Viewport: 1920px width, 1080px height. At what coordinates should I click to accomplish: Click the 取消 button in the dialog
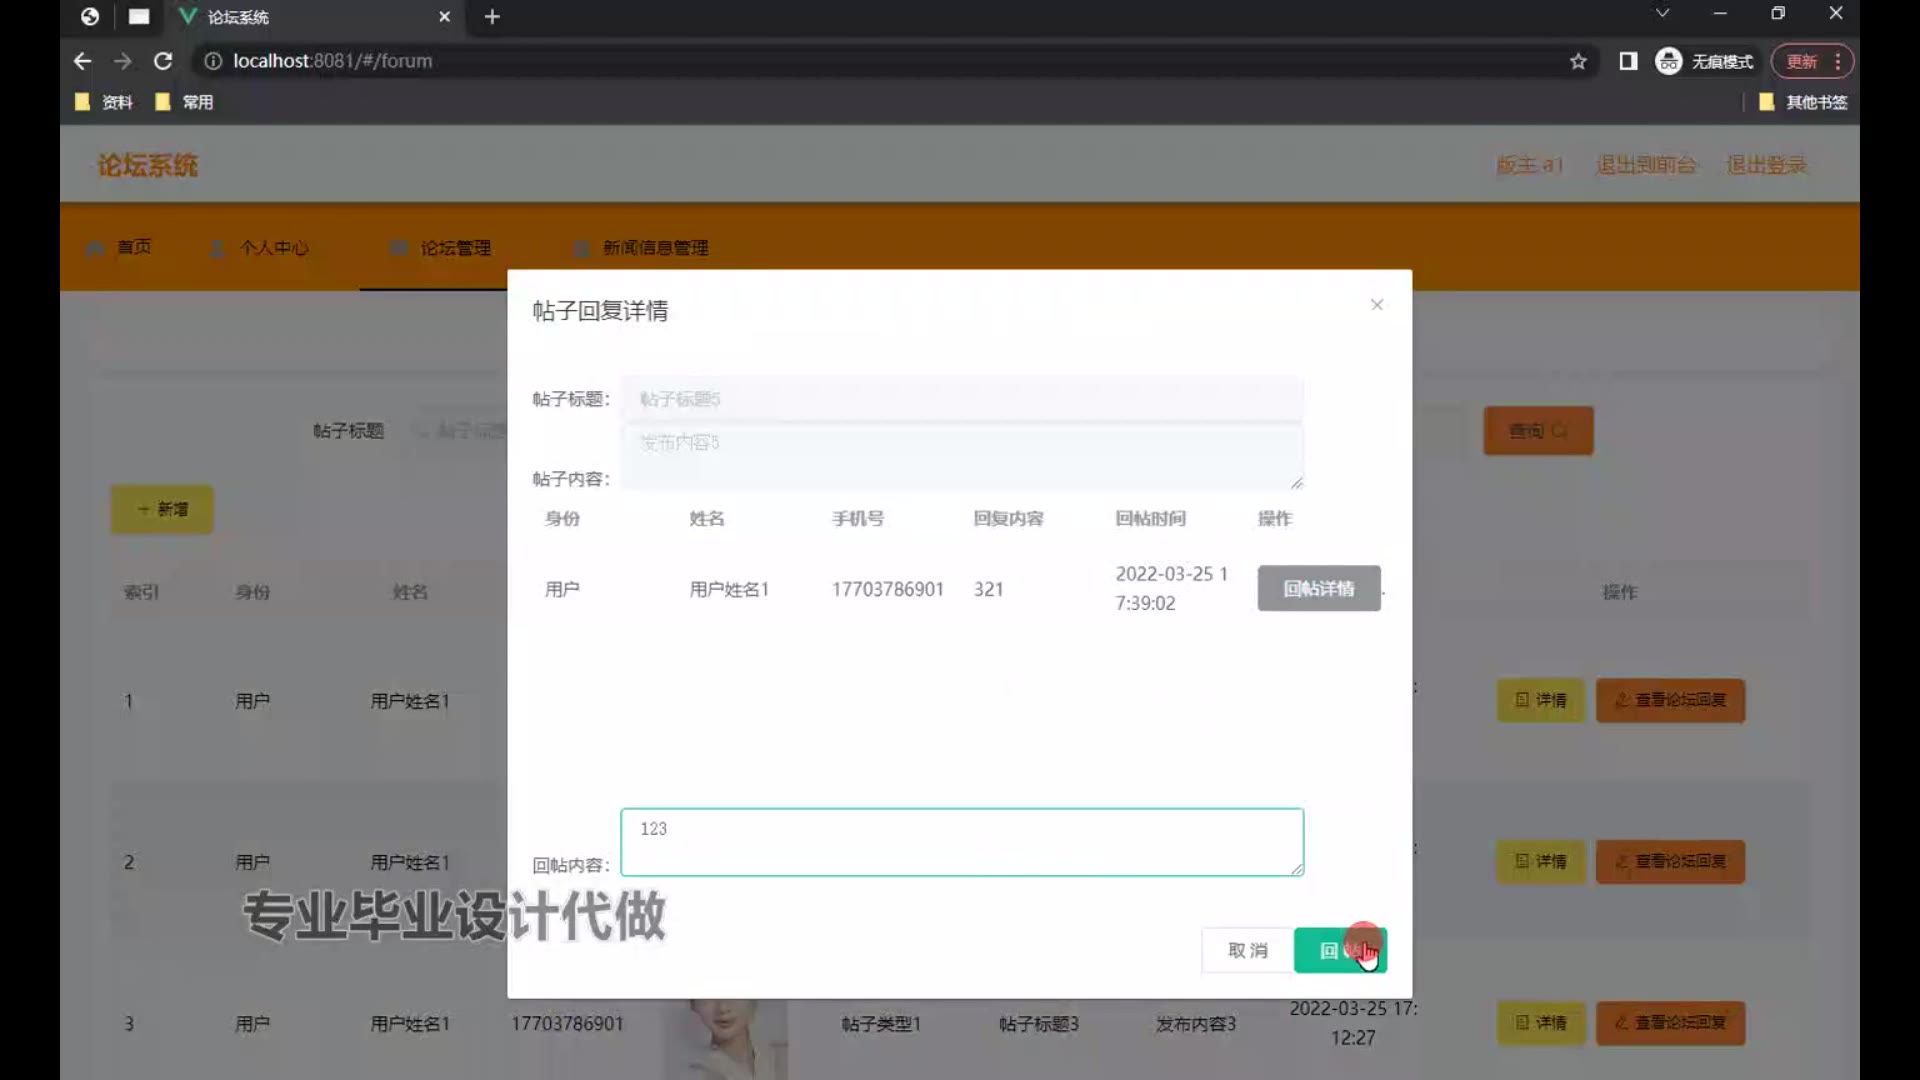point(1247,950)
